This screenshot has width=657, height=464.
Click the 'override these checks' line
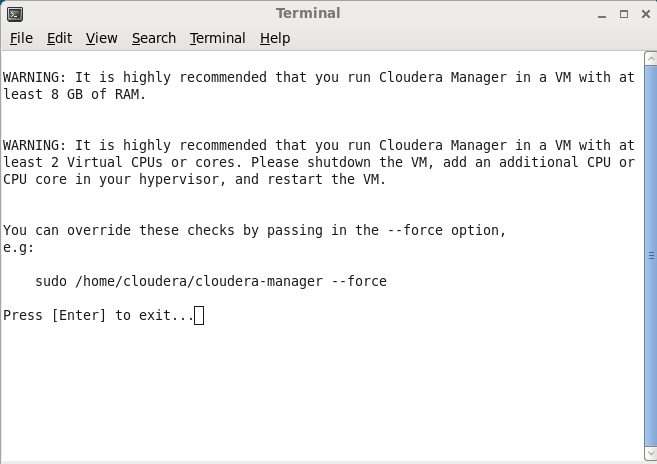pos(254,230)
